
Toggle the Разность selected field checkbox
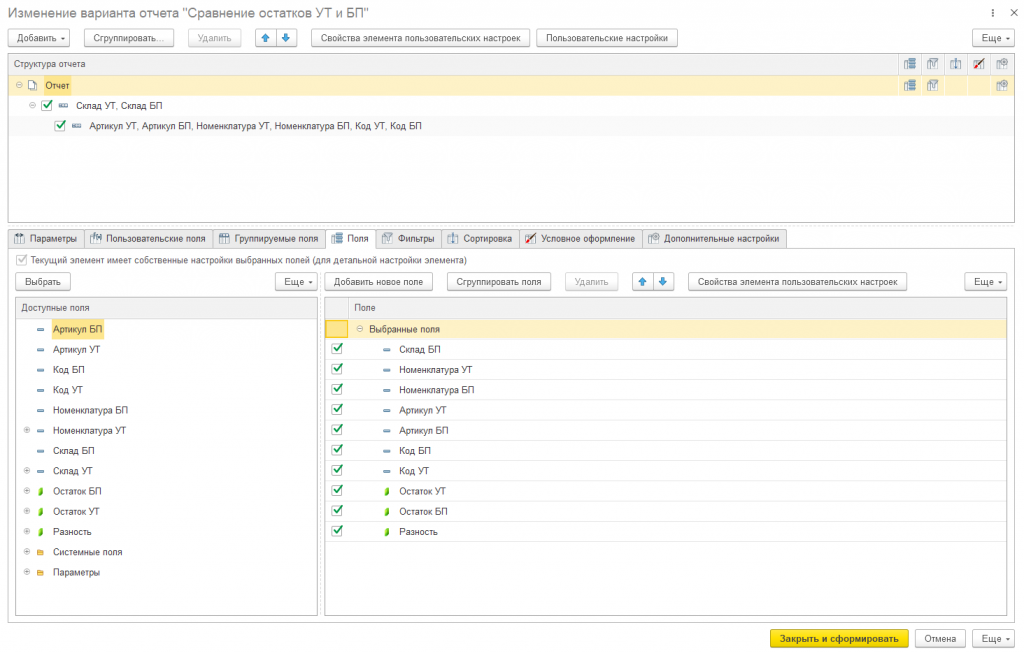coord(337,531)
